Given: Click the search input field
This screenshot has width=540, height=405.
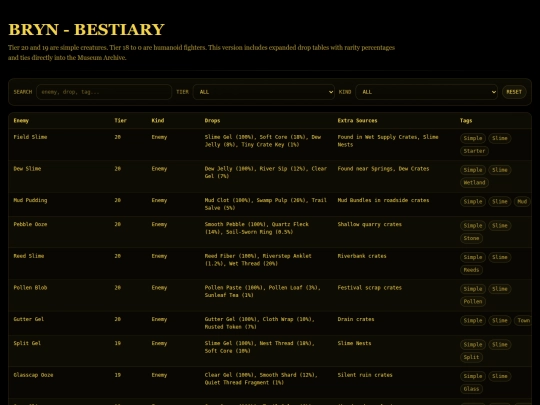Looking at the screenshot, I should click(x=104, y=92).
